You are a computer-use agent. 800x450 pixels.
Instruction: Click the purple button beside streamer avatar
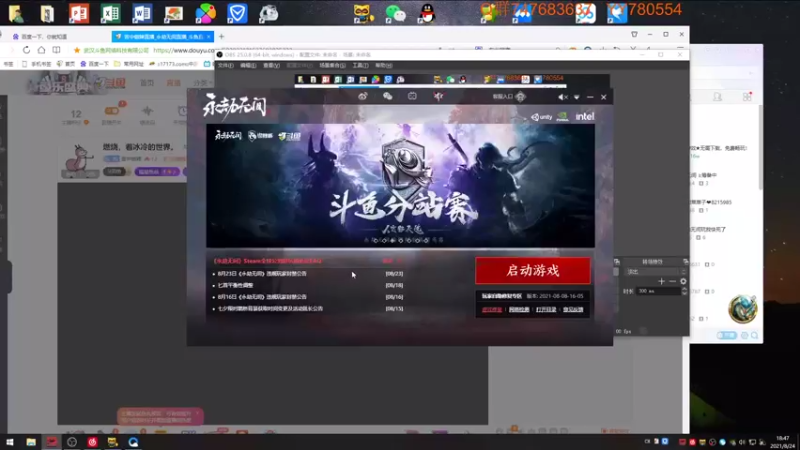(x=157, y=172)
